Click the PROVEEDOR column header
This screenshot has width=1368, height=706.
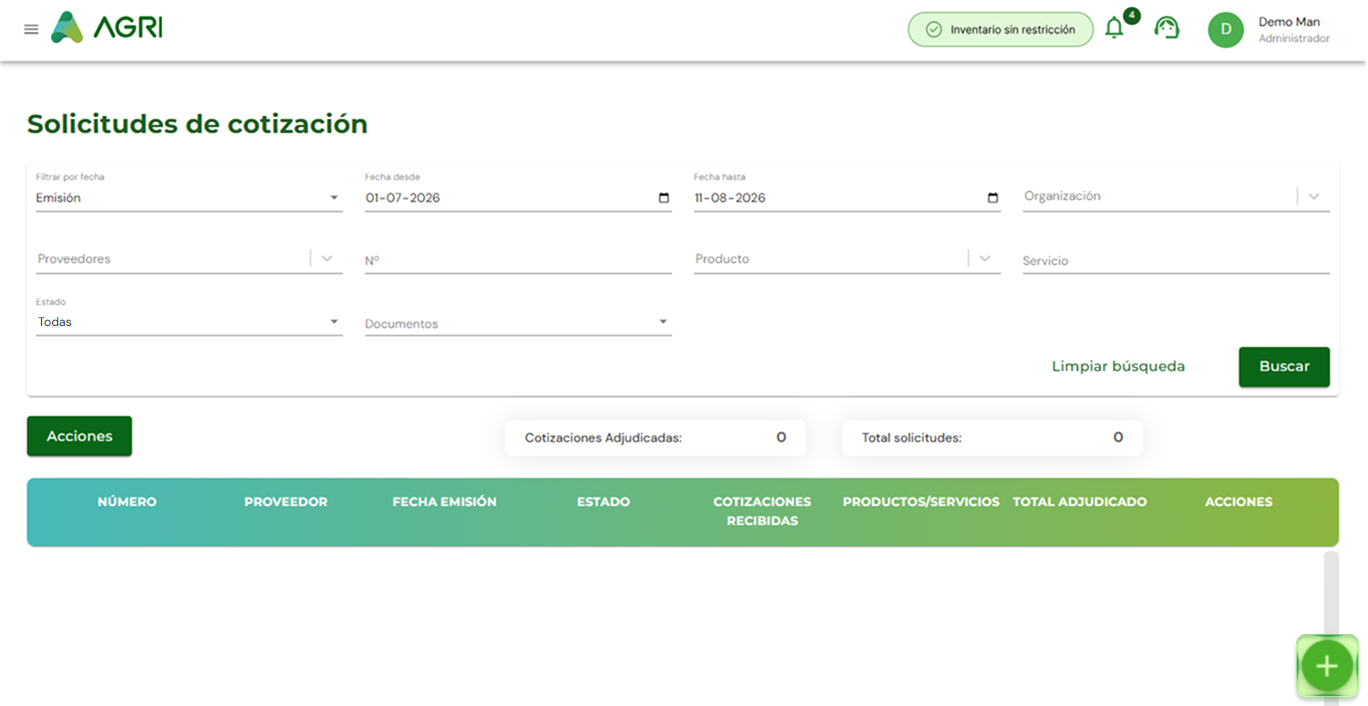click(286, 502)
